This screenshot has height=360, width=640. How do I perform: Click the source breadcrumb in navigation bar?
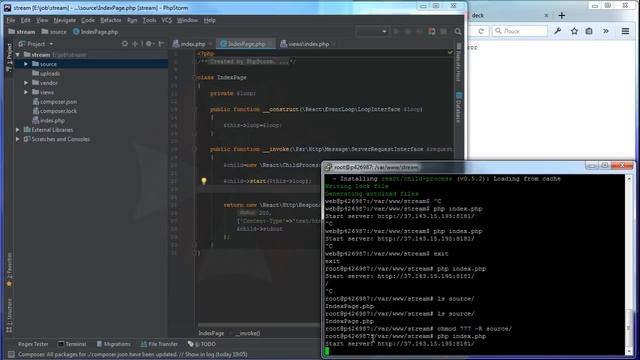coord(54,32)
